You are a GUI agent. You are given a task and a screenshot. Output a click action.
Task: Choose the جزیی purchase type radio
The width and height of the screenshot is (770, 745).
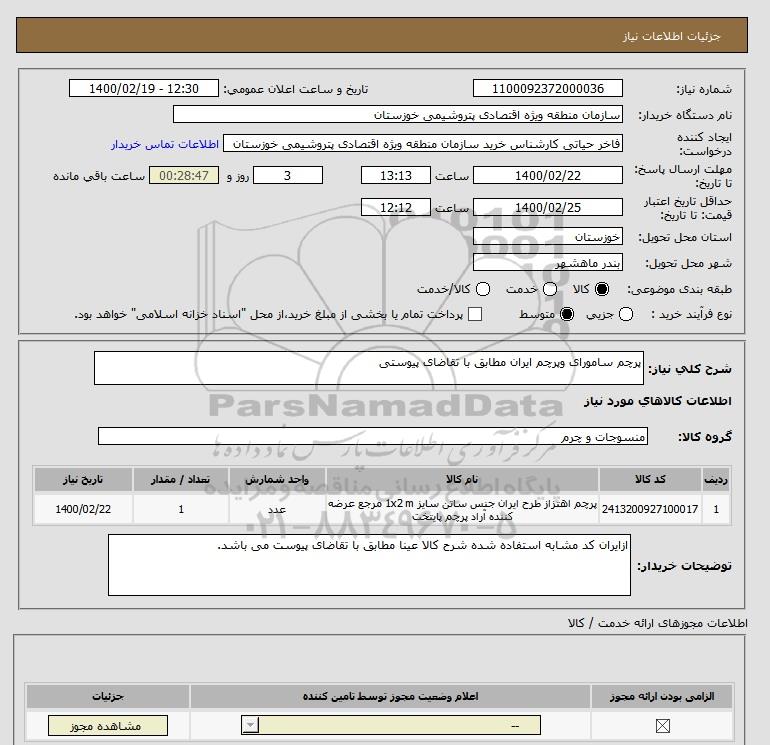[x=626, y=314]
